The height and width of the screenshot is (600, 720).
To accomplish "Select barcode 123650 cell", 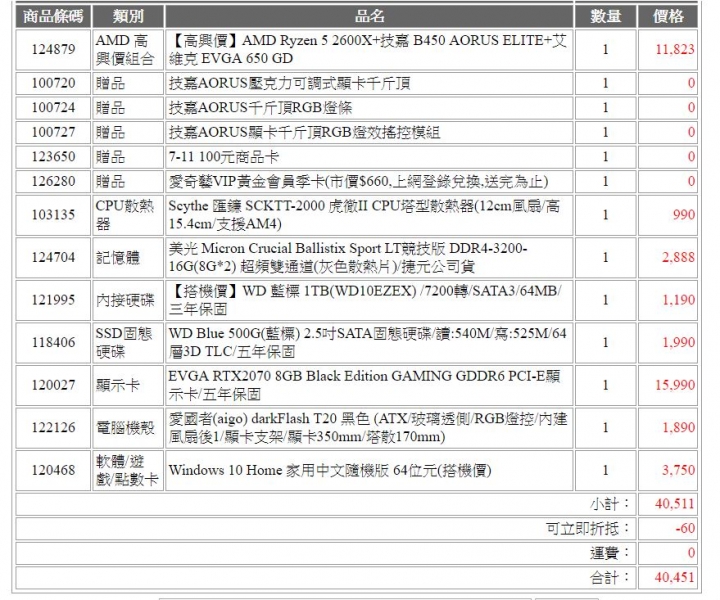I will 53,157.
